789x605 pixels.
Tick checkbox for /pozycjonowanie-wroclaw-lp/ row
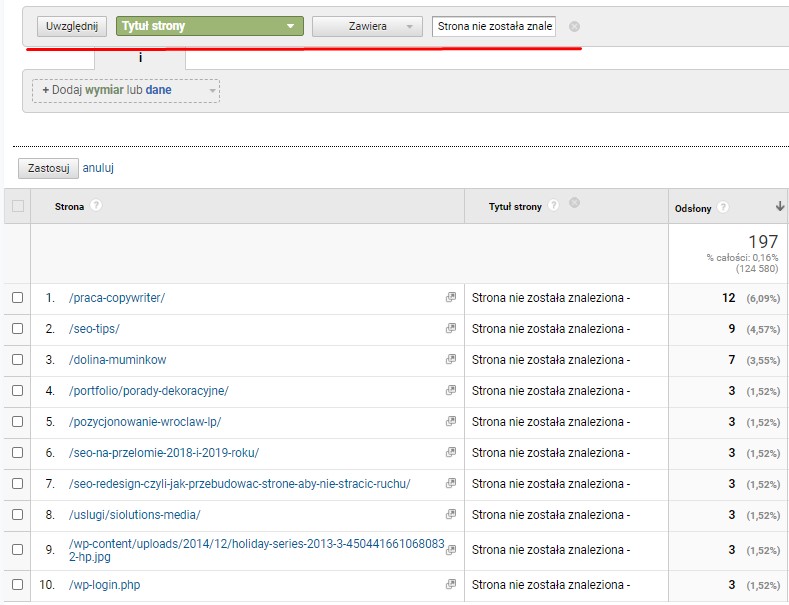click(18, 421)
